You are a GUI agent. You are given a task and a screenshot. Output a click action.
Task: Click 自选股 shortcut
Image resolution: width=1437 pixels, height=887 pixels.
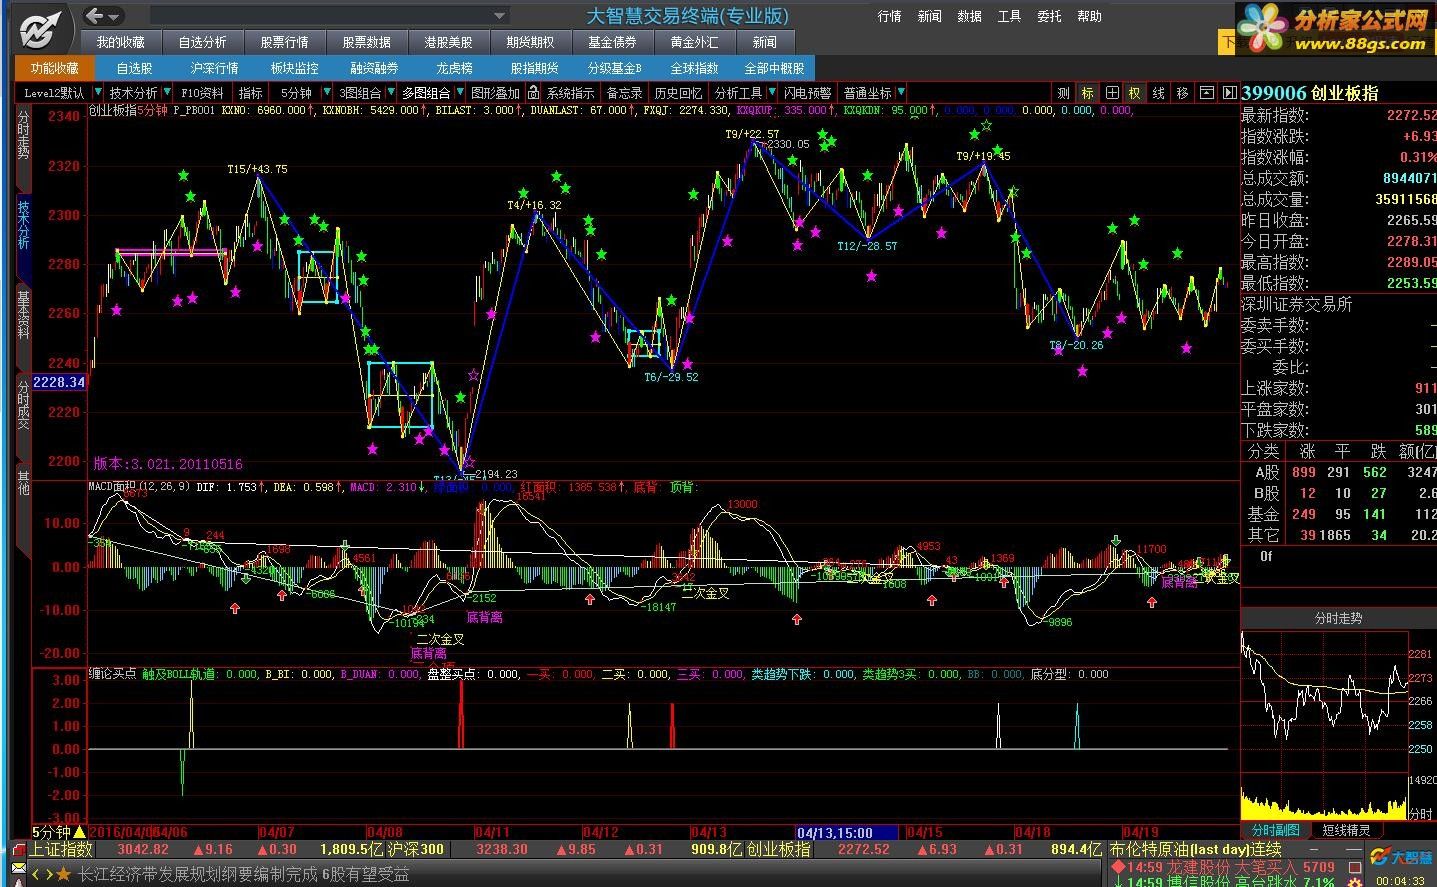[x=134, y=68]
